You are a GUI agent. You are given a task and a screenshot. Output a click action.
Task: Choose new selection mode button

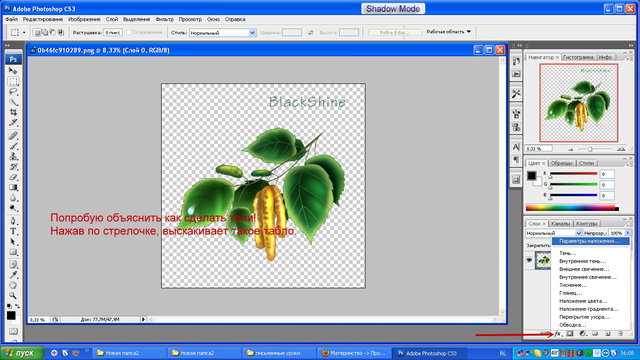coord(37,32)
